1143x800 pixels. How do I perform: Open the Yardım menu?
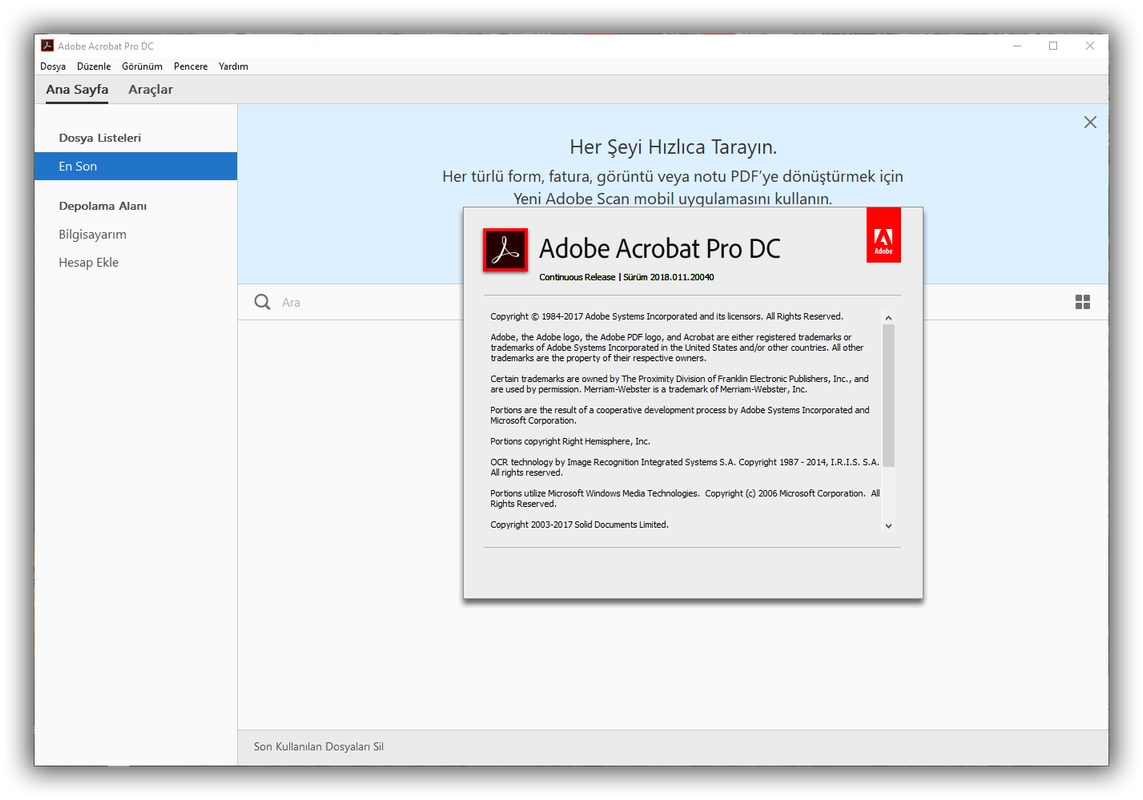(x=233, y=66)
